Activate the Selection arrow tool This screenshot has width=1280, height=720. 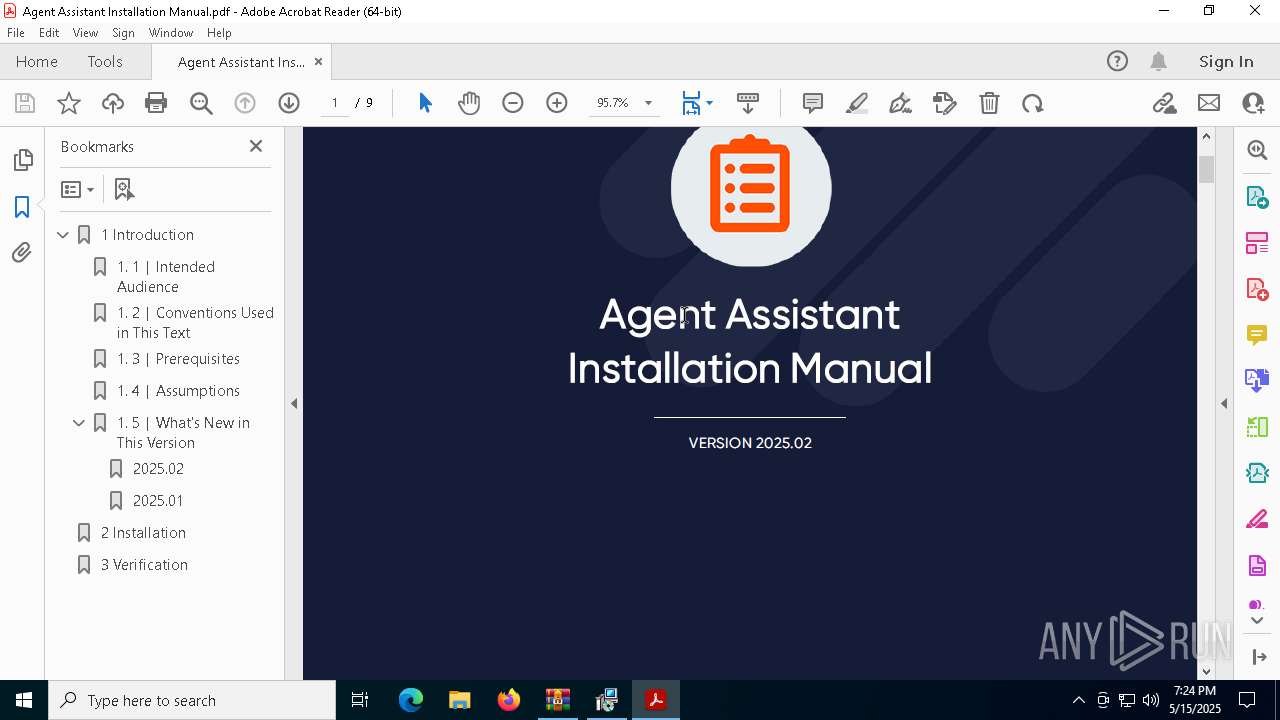pos(425,103)
